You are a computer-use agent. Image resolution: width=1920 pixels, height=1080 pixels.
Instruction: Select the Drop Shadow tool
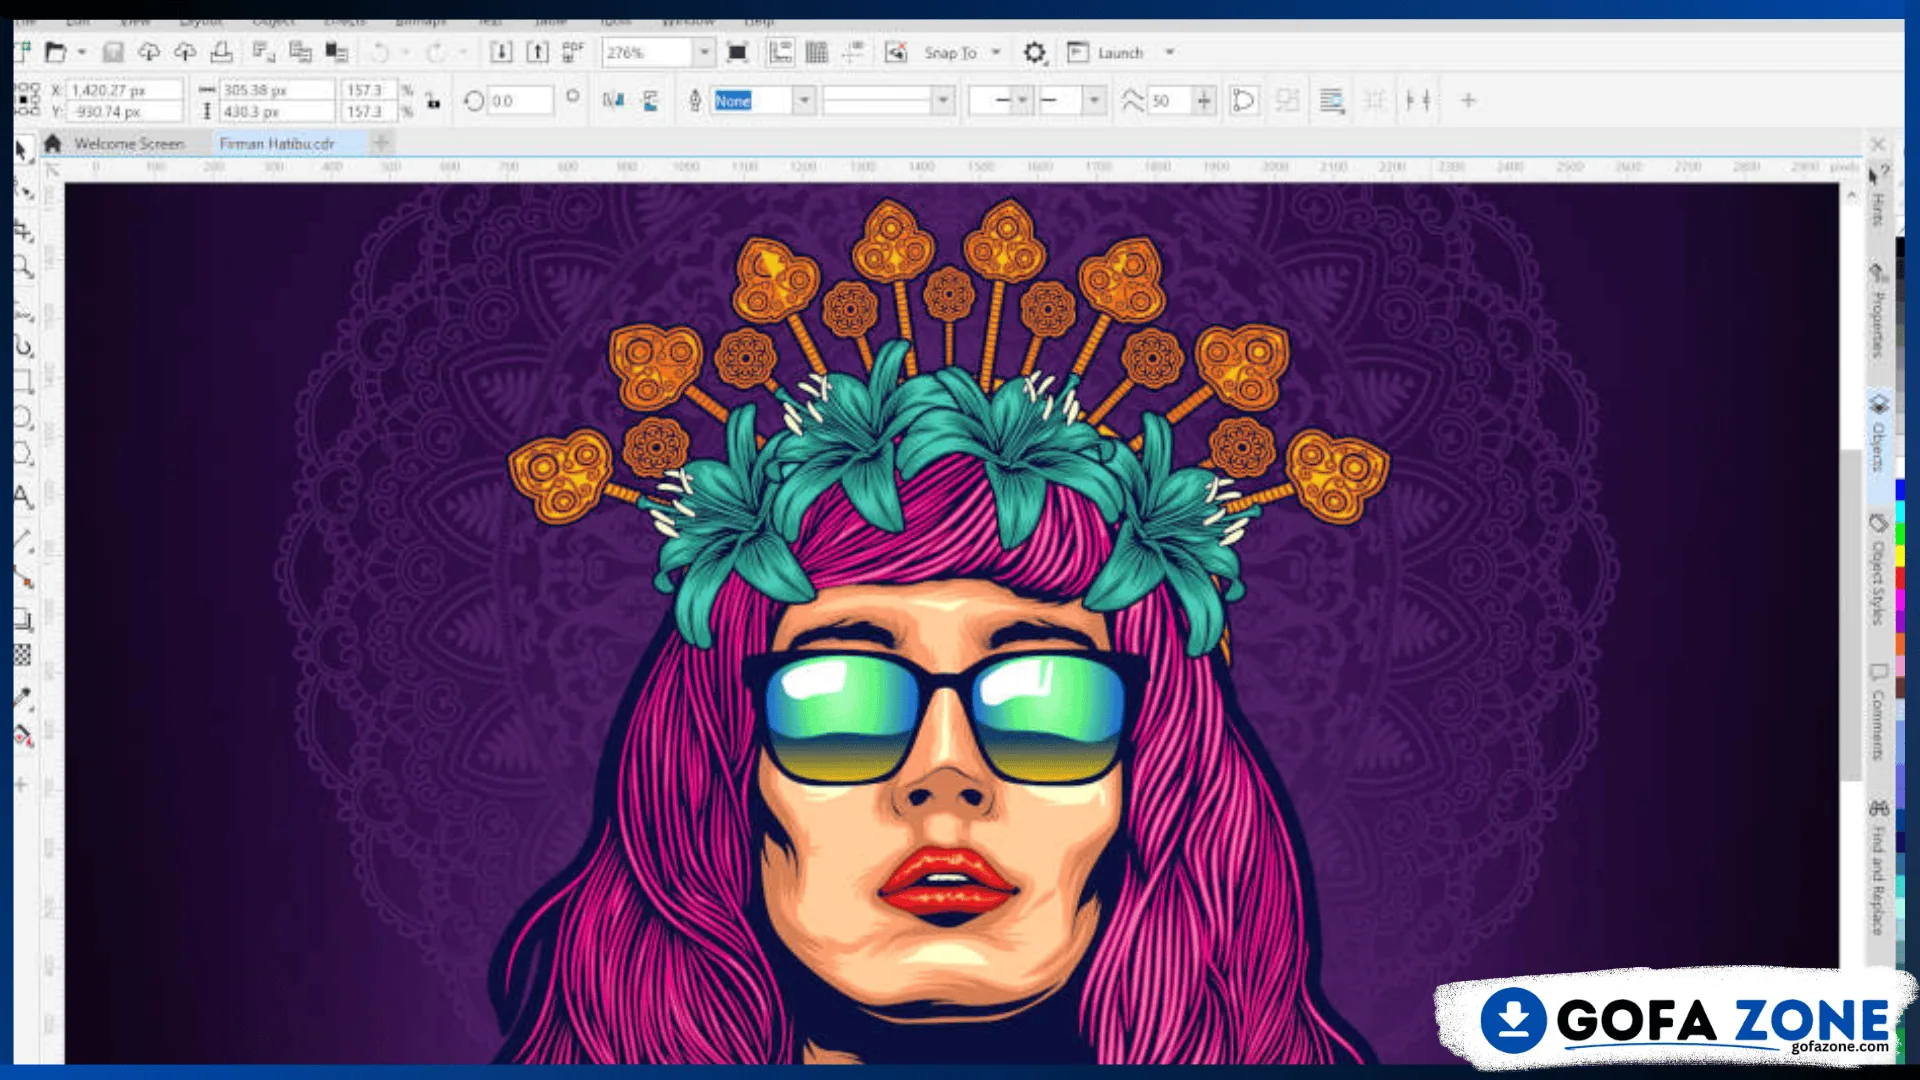click(x=22, y=619)
